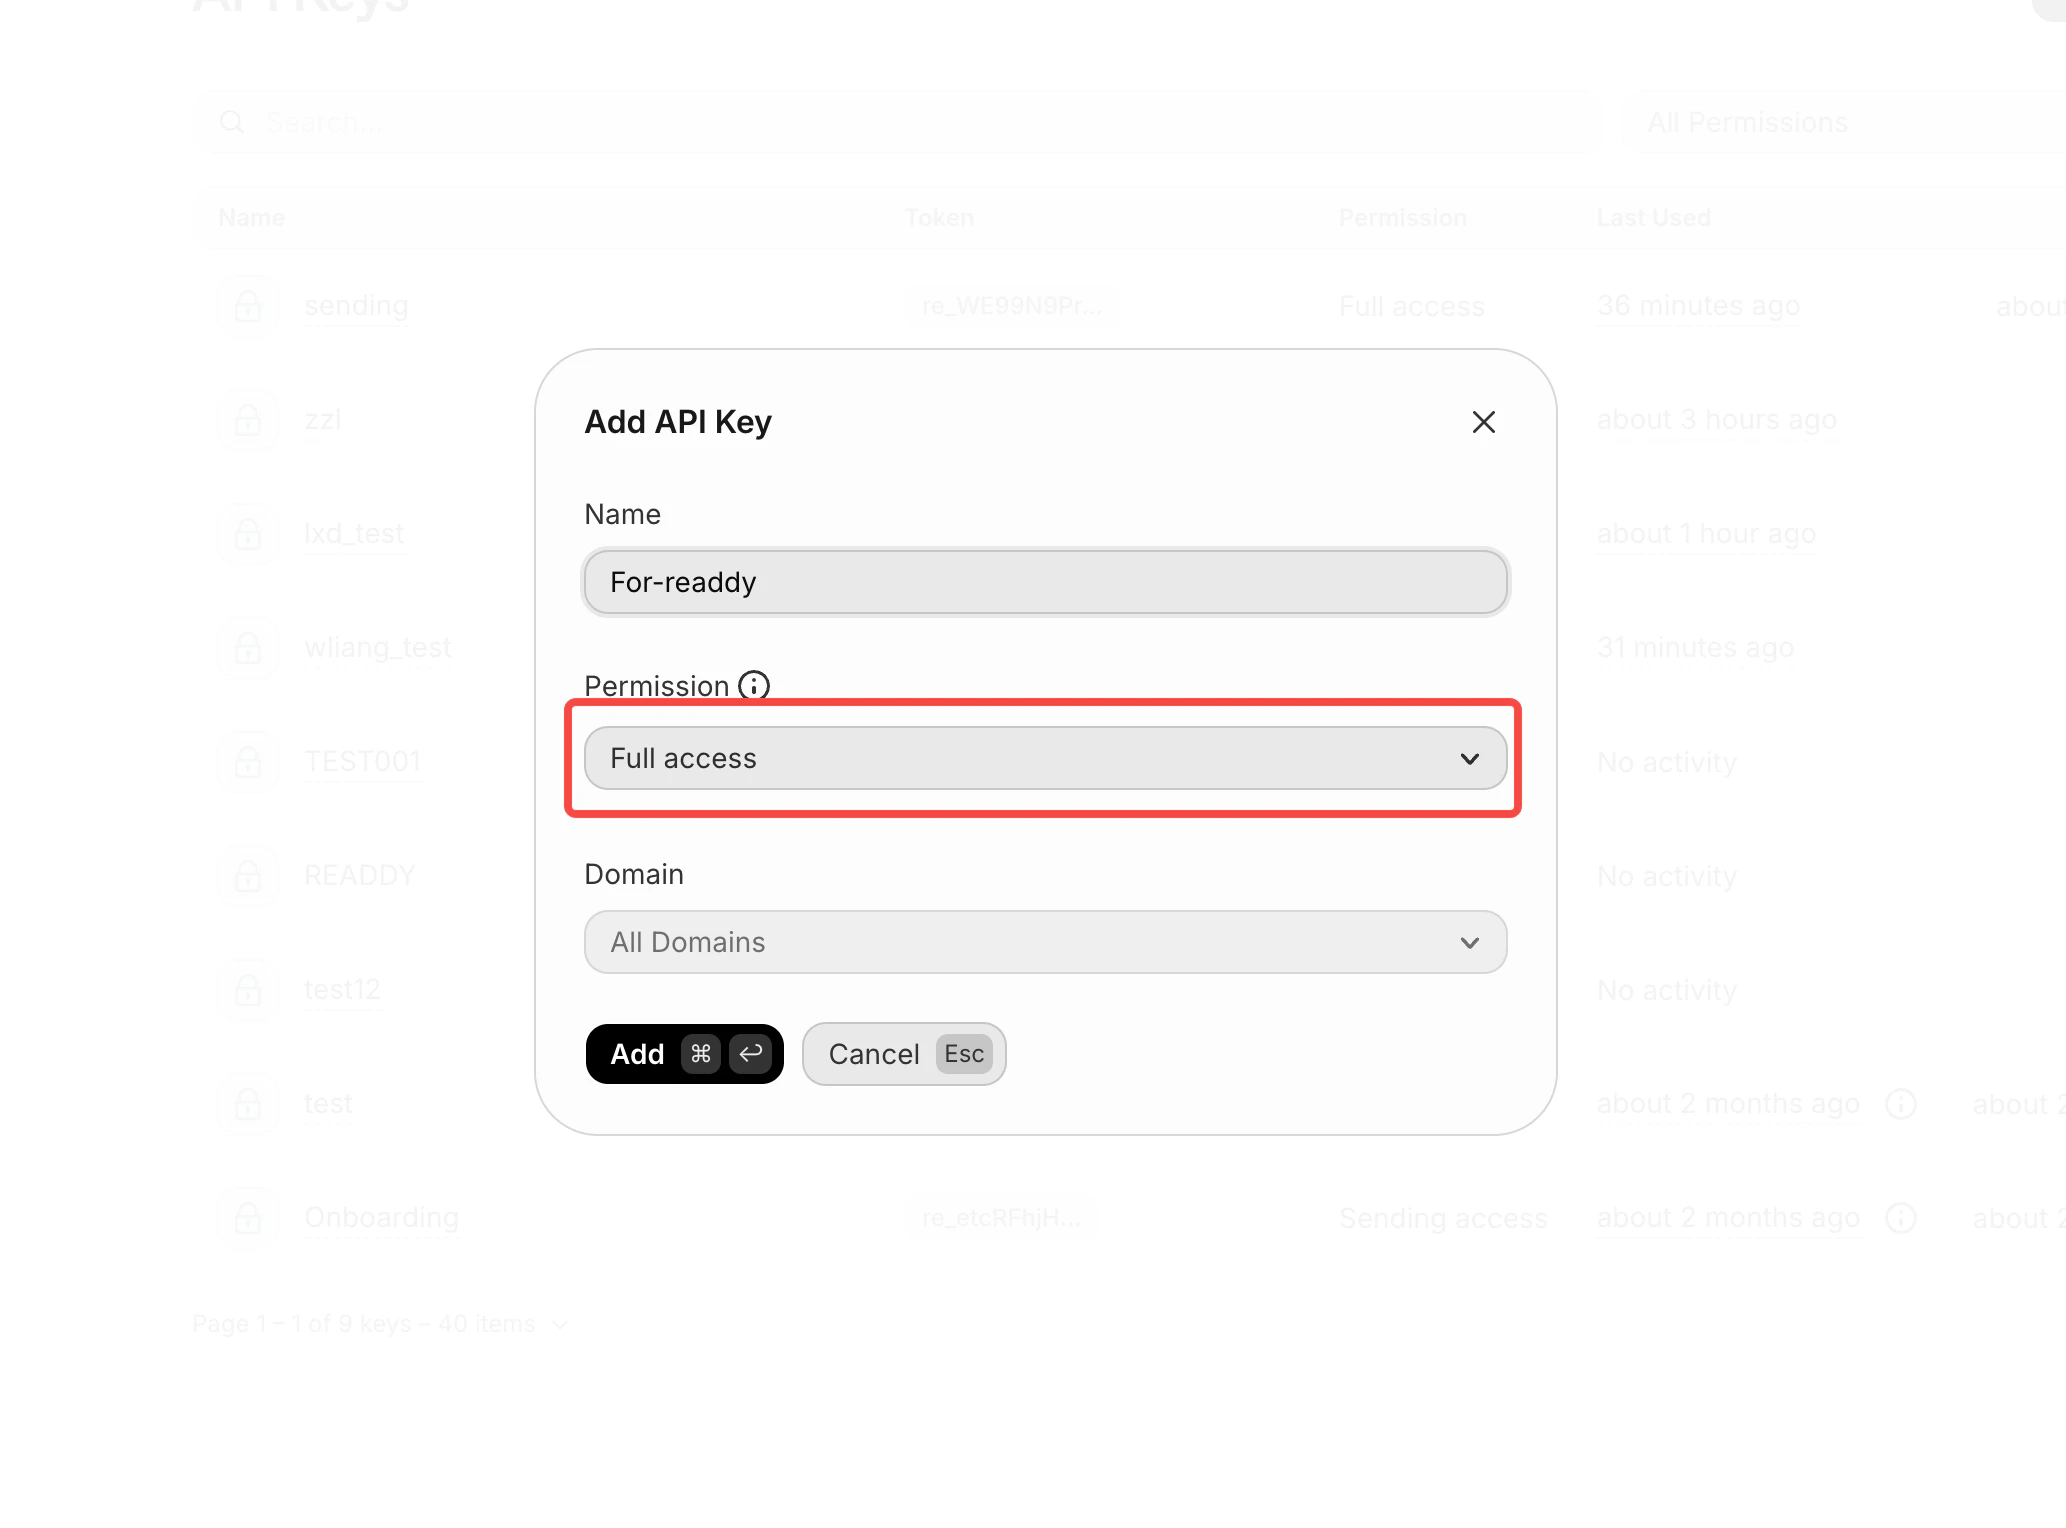
Task: Expand the page items count selector
Action: tap(560, 1323)
